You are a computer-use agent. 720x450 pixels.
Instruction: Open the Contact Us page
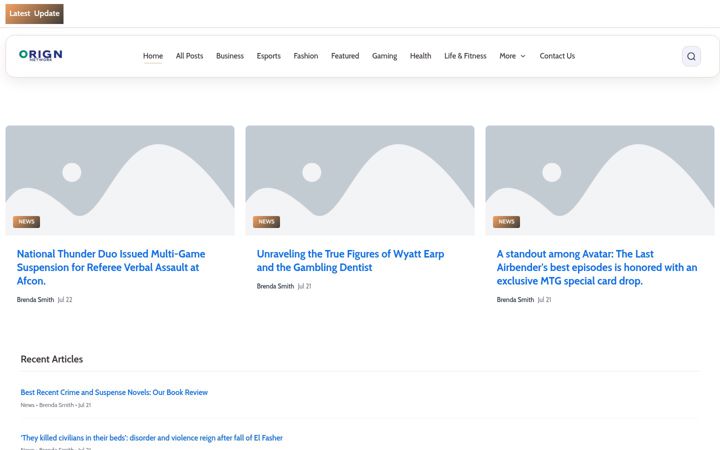tap(557, 56)
